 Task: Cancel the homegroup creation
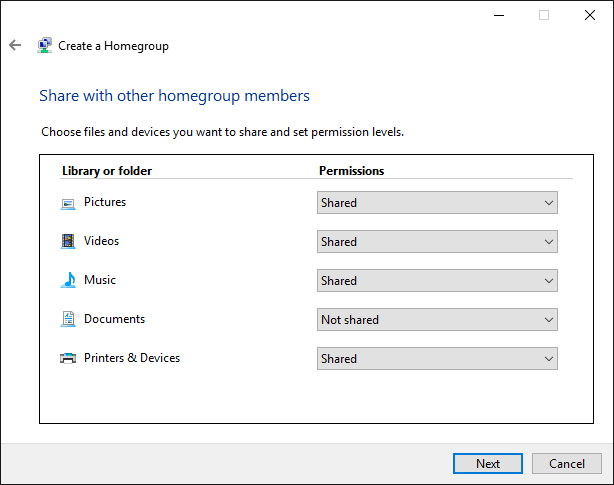coord(567,463)
